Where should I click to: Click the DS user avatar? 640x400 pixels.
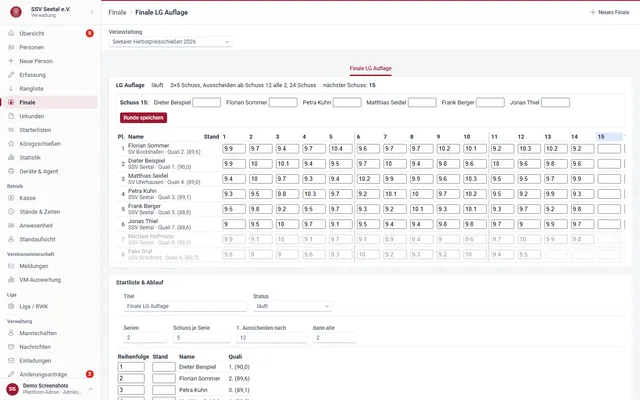click(x=12, y=389)
